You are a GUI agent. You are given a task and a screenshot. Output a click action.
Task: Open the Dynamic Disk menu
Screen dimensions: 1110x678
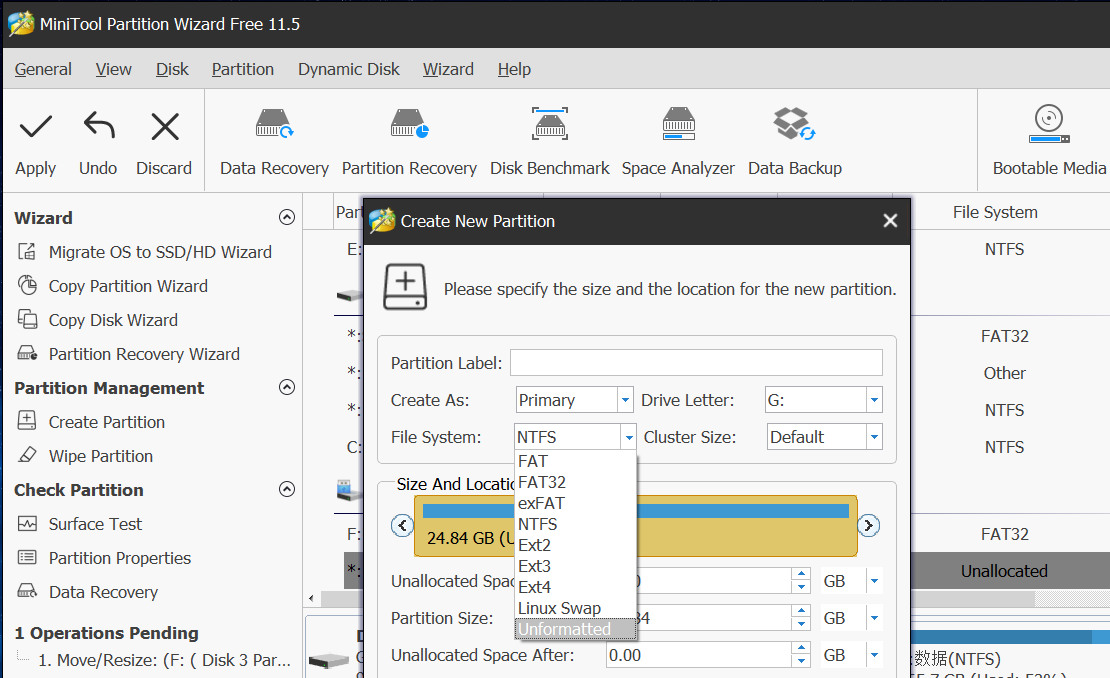click(x=348, y=69)
